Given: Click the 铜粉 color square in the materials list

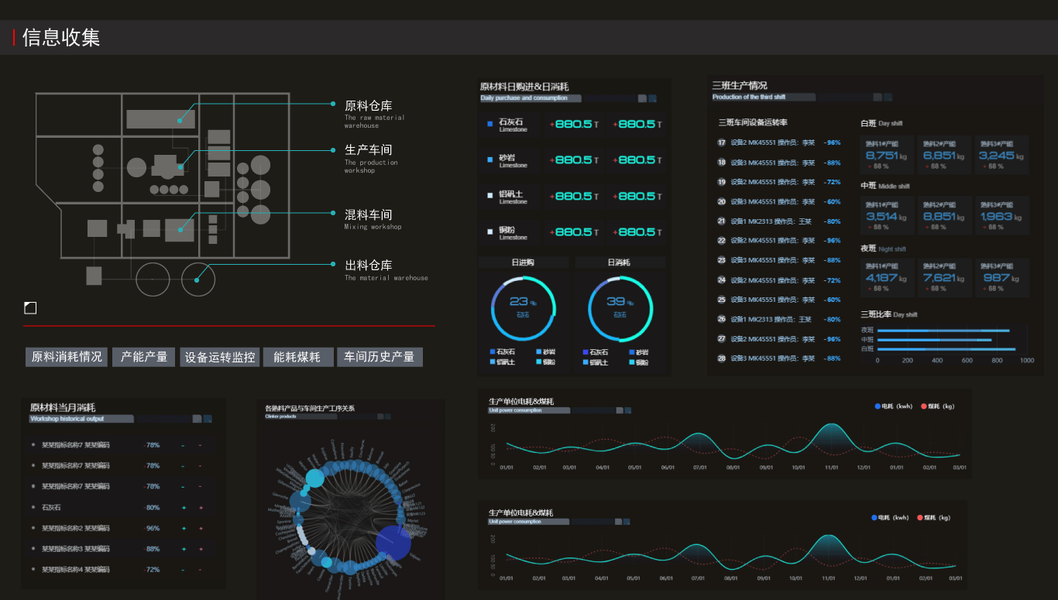Looking at the screenshot, I should tap(490, 231).
